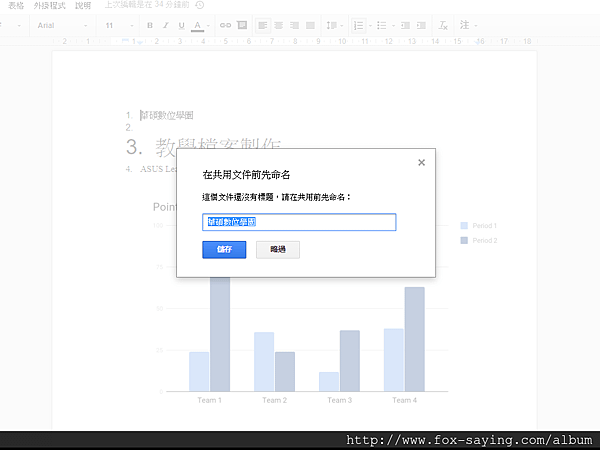
Task: Center align the text
Action: (x=279, y=25)
